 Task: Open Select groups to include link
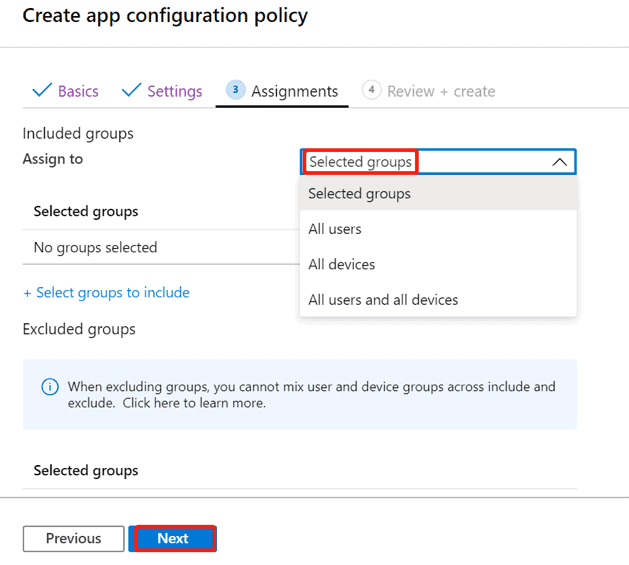point(106,293)
